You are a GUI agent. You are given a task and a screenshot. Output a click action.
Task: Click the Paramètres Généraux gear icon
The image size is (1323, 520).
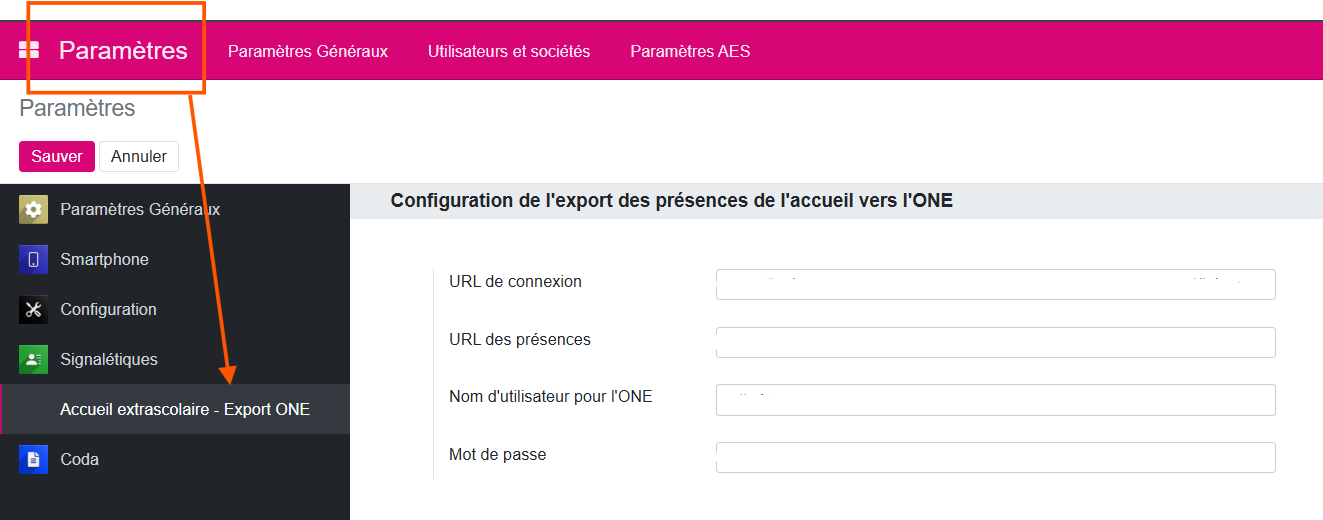point(33,210)
